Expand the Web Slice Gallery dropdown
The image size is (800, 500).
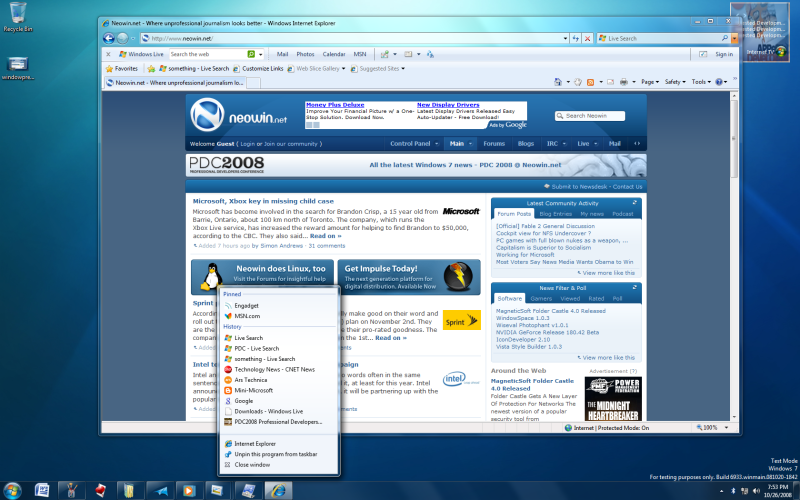[344, 68]
